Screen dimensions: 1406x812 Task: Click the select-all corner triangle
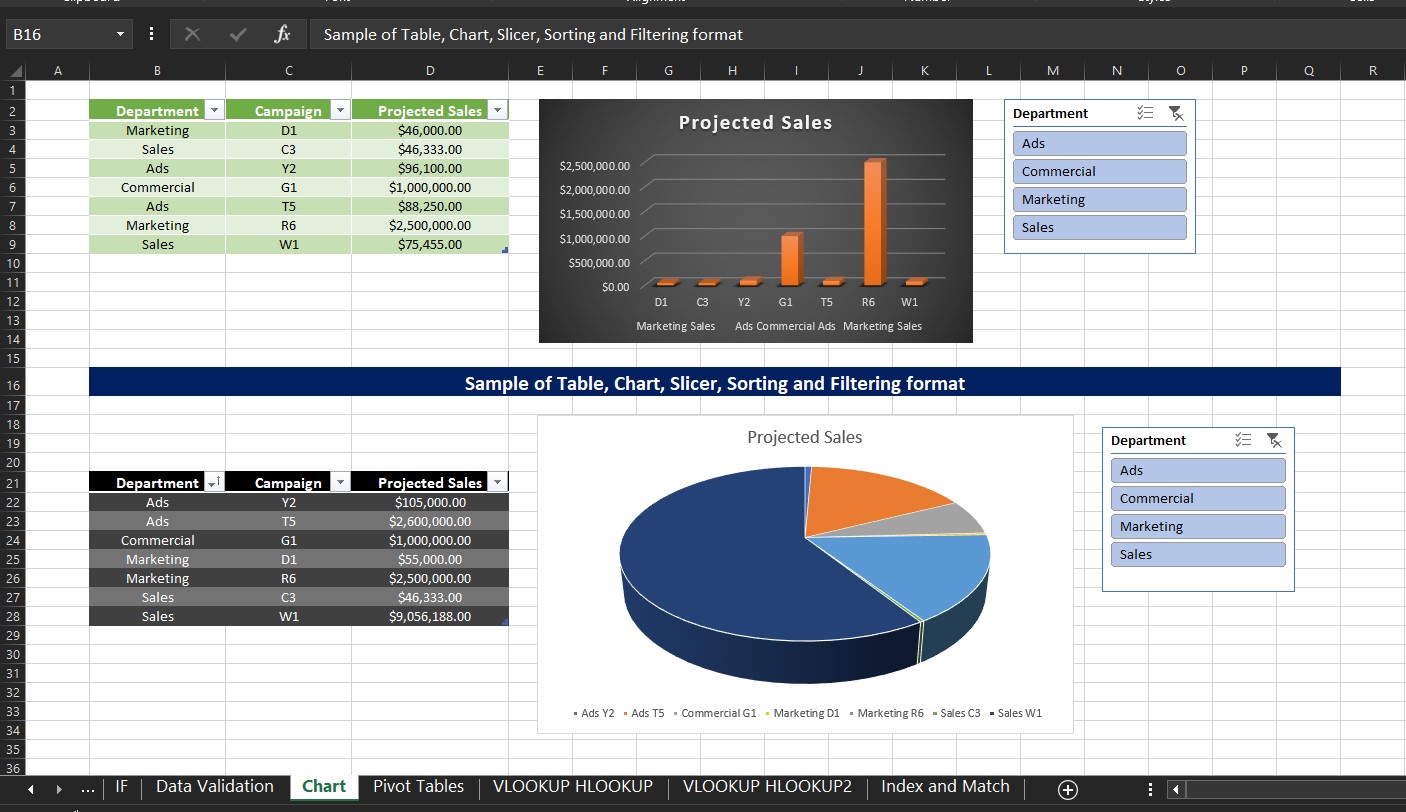pyautogui.click(x=15, y=71)
